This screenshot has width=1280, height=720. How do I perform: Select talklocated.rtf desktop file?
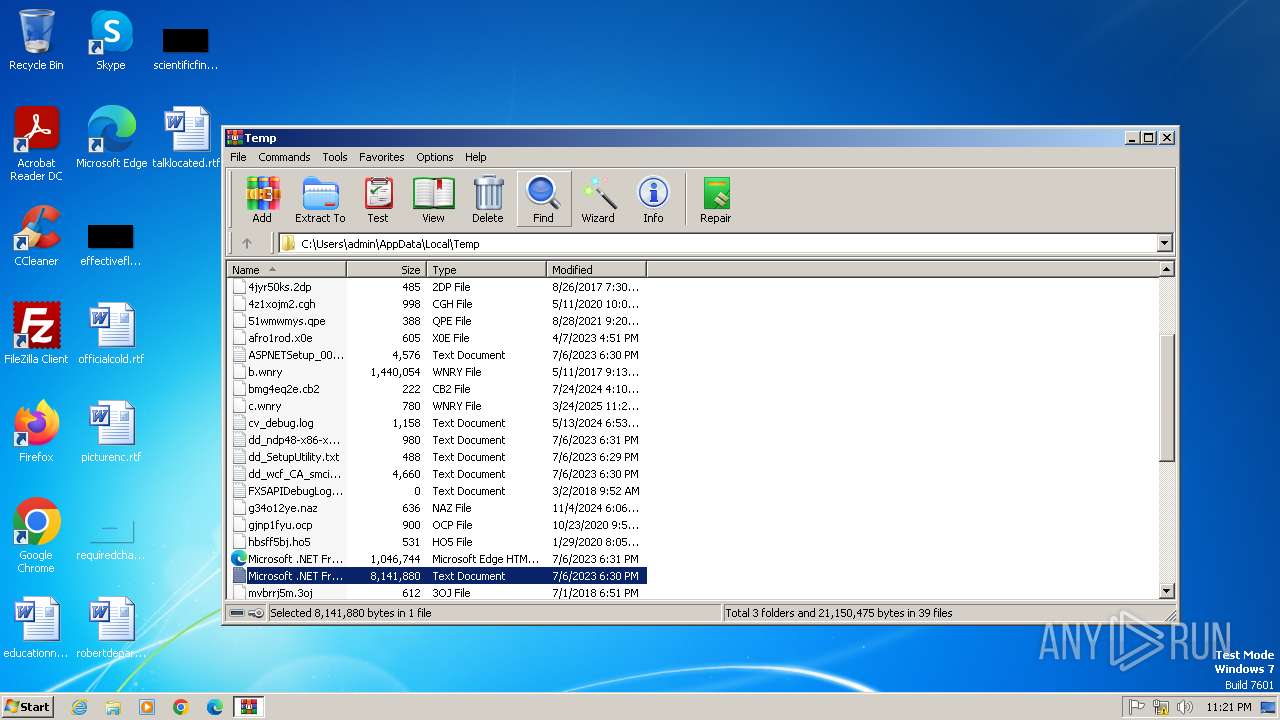(186, 138)
